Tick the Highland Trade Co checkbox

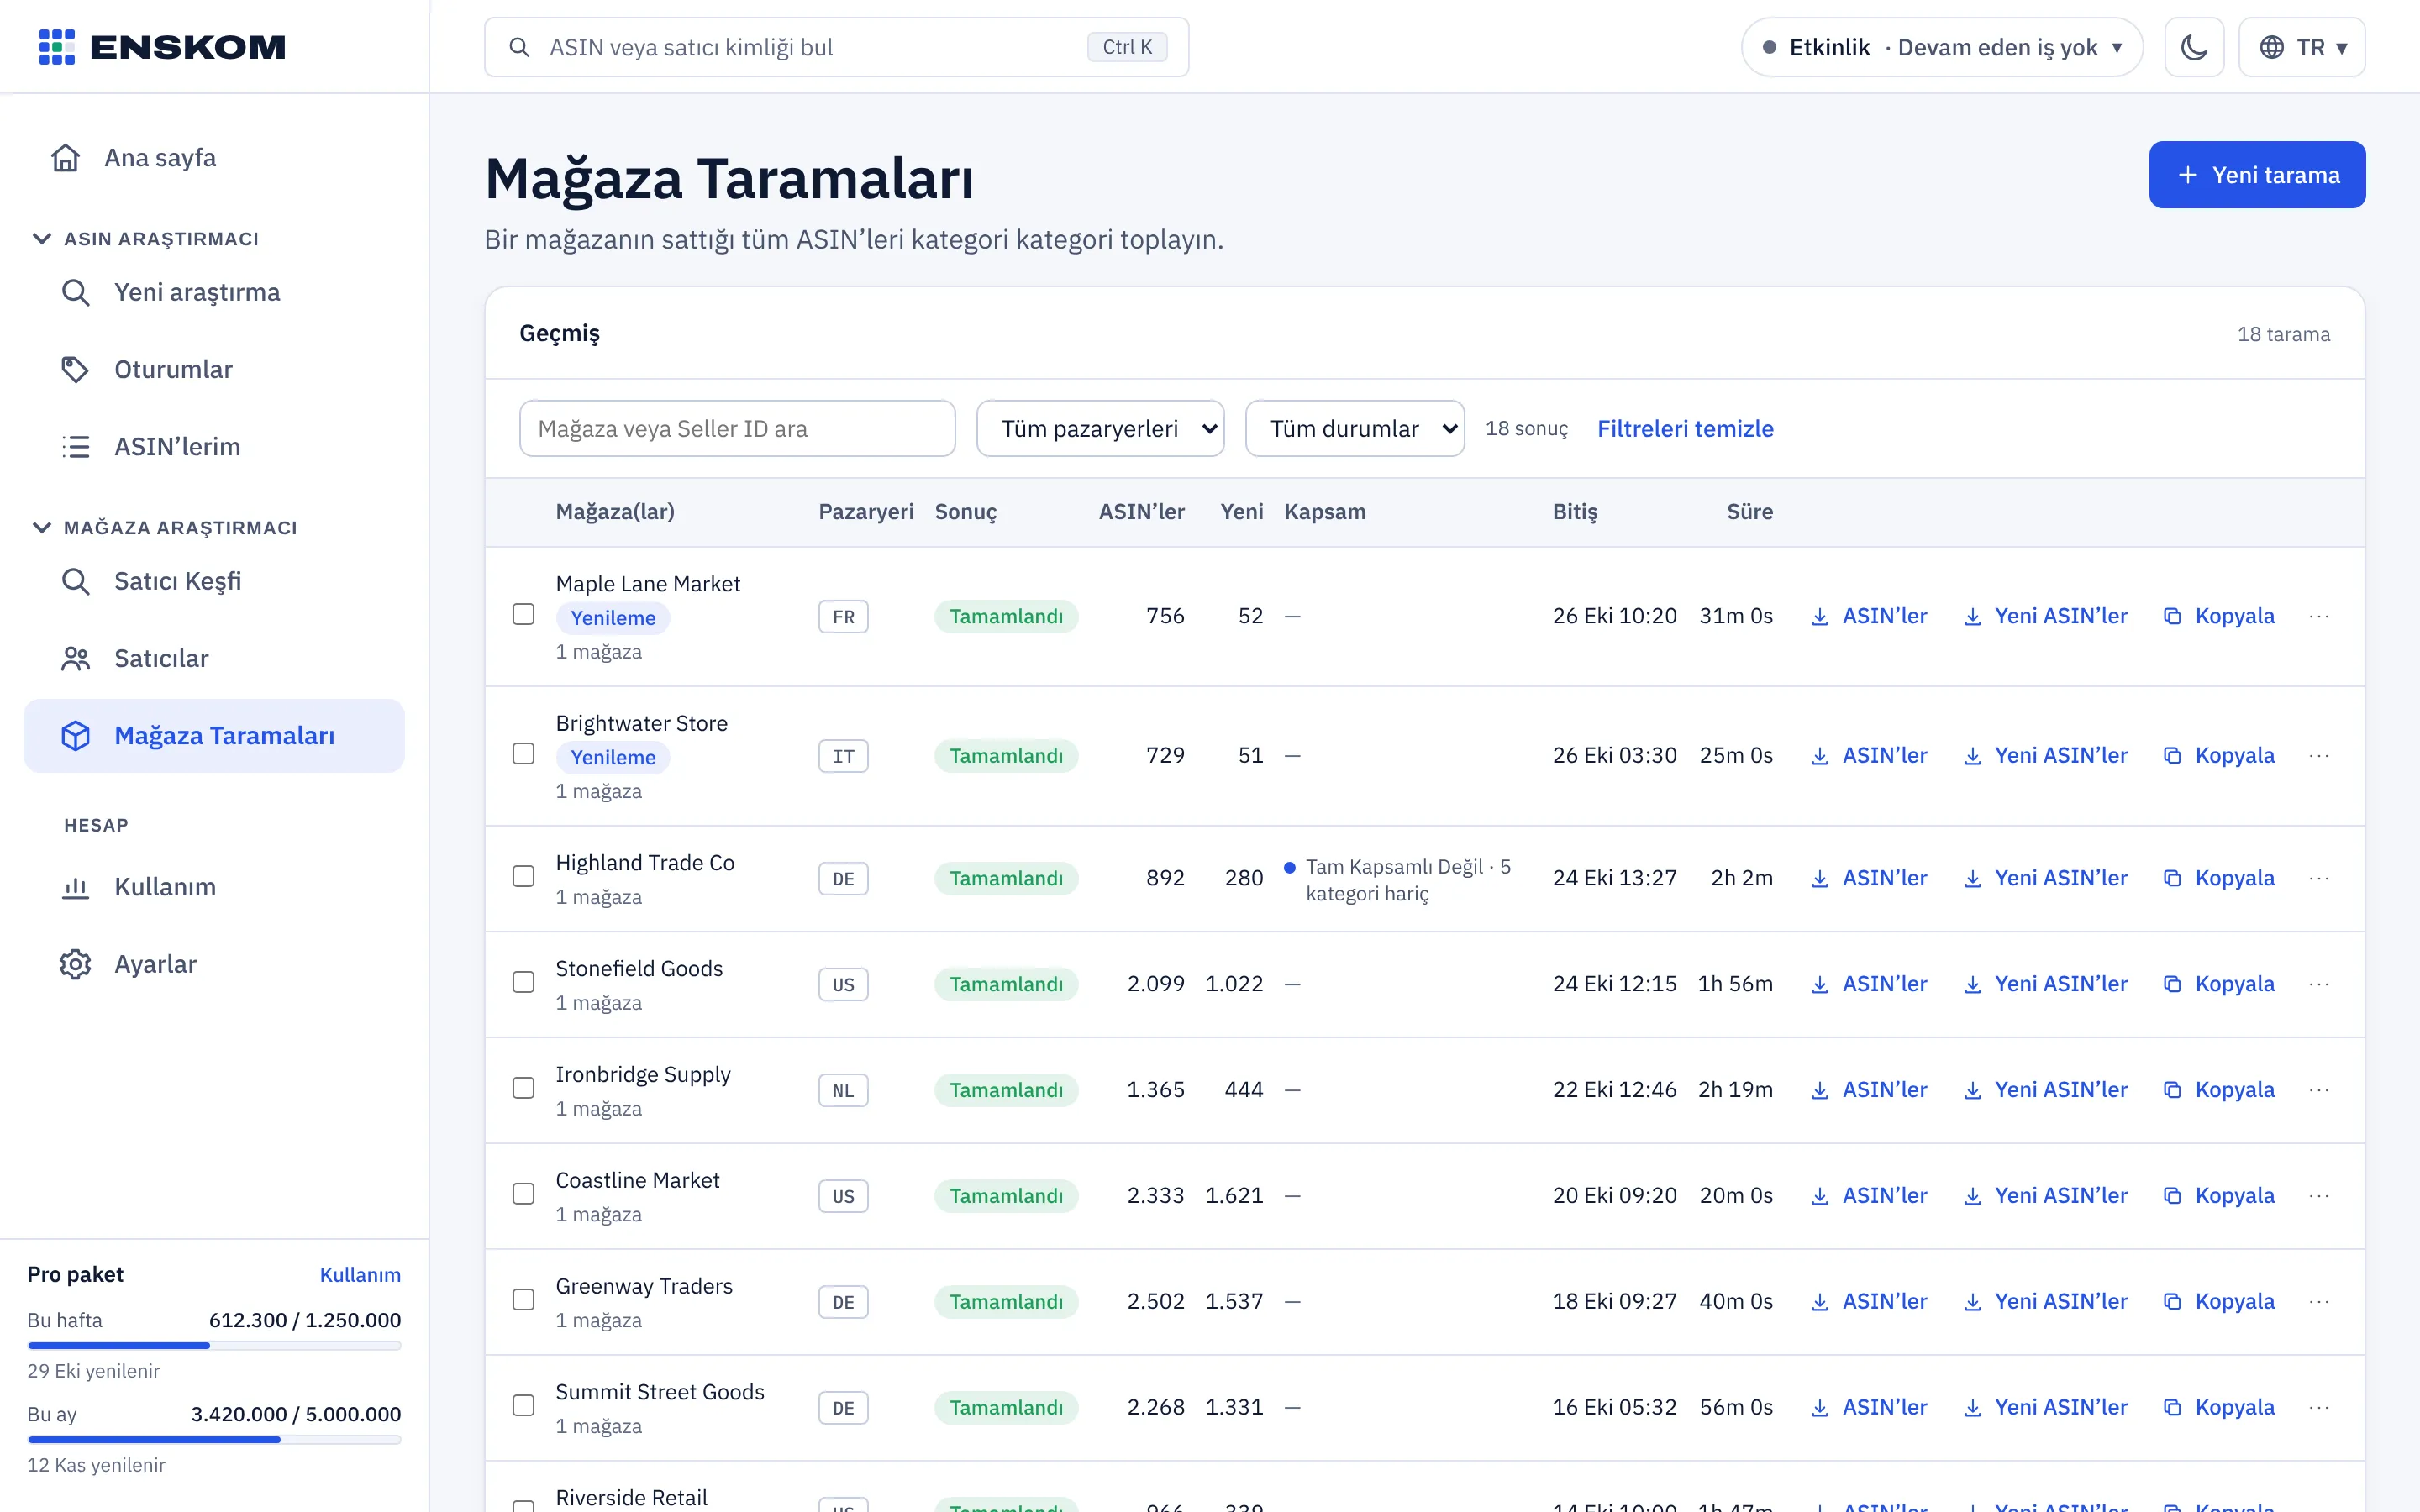(x=523, y=876)
